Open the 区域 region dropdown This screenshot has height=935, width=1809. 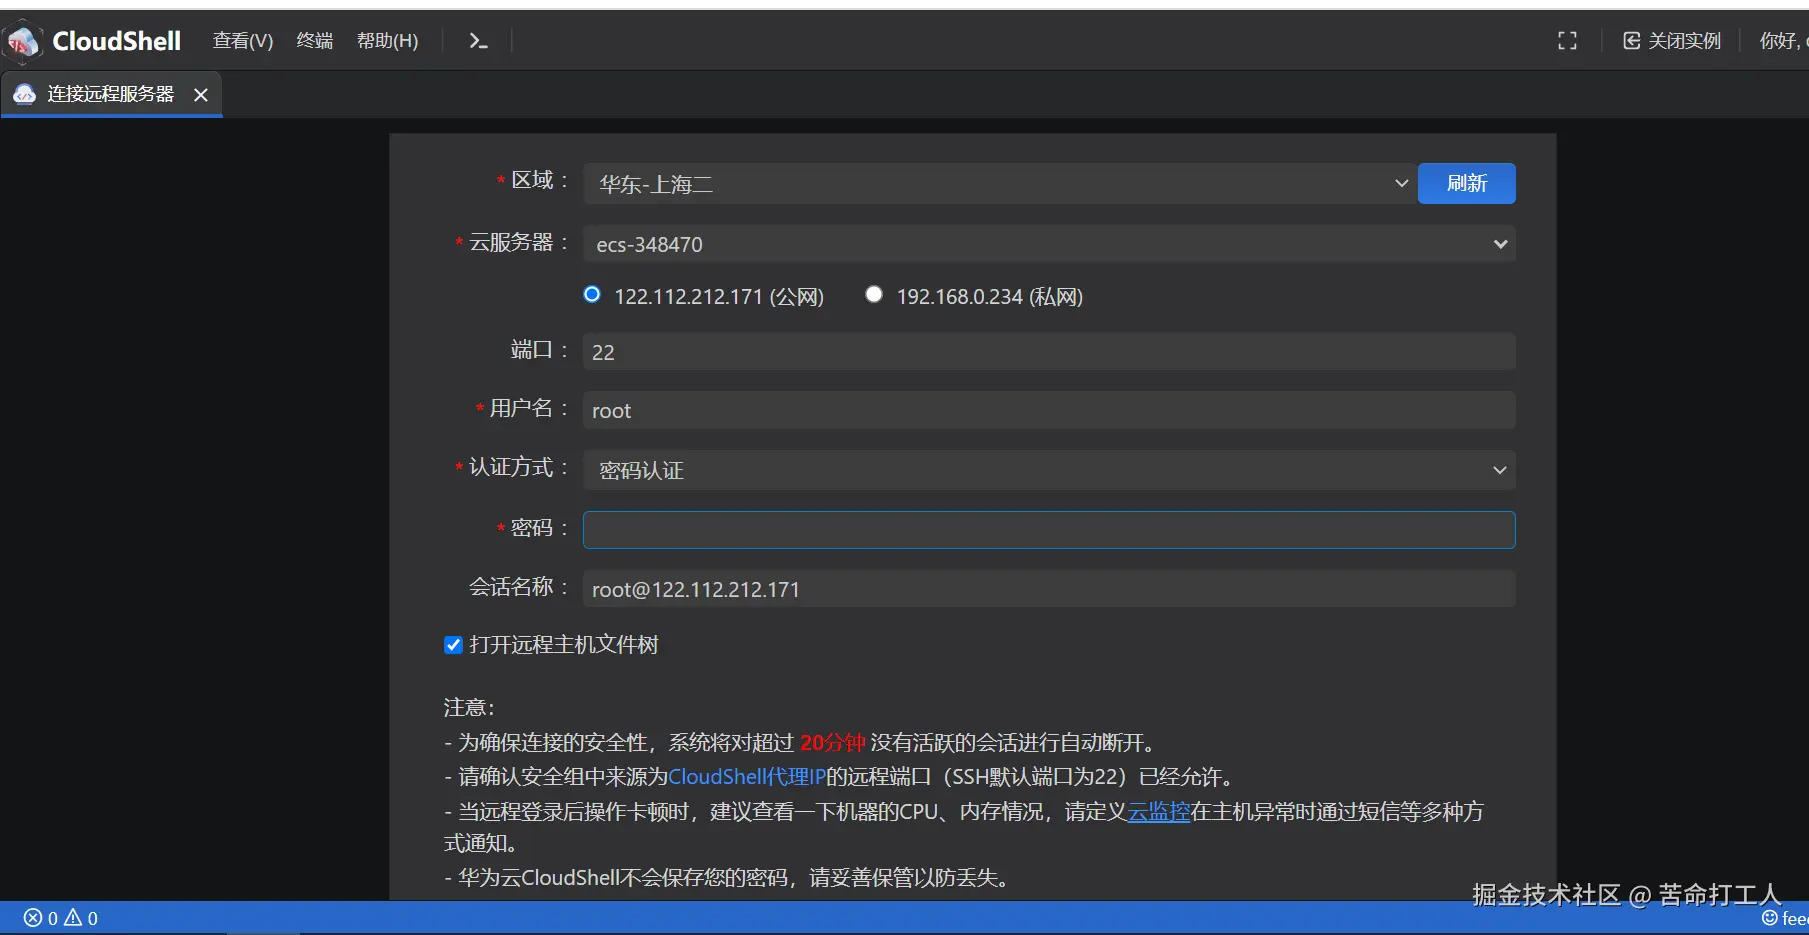coord(1400,183)
